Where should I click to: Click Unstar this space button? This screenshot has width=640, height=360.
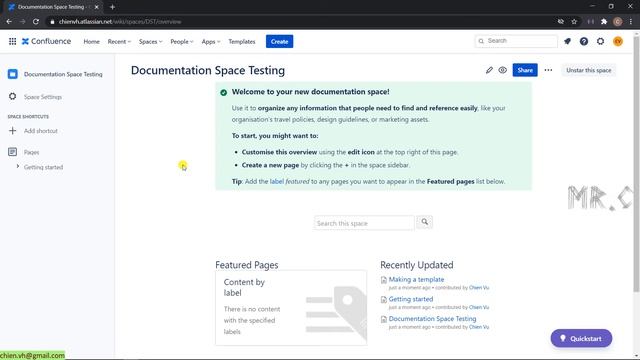[x=589, y=70]
